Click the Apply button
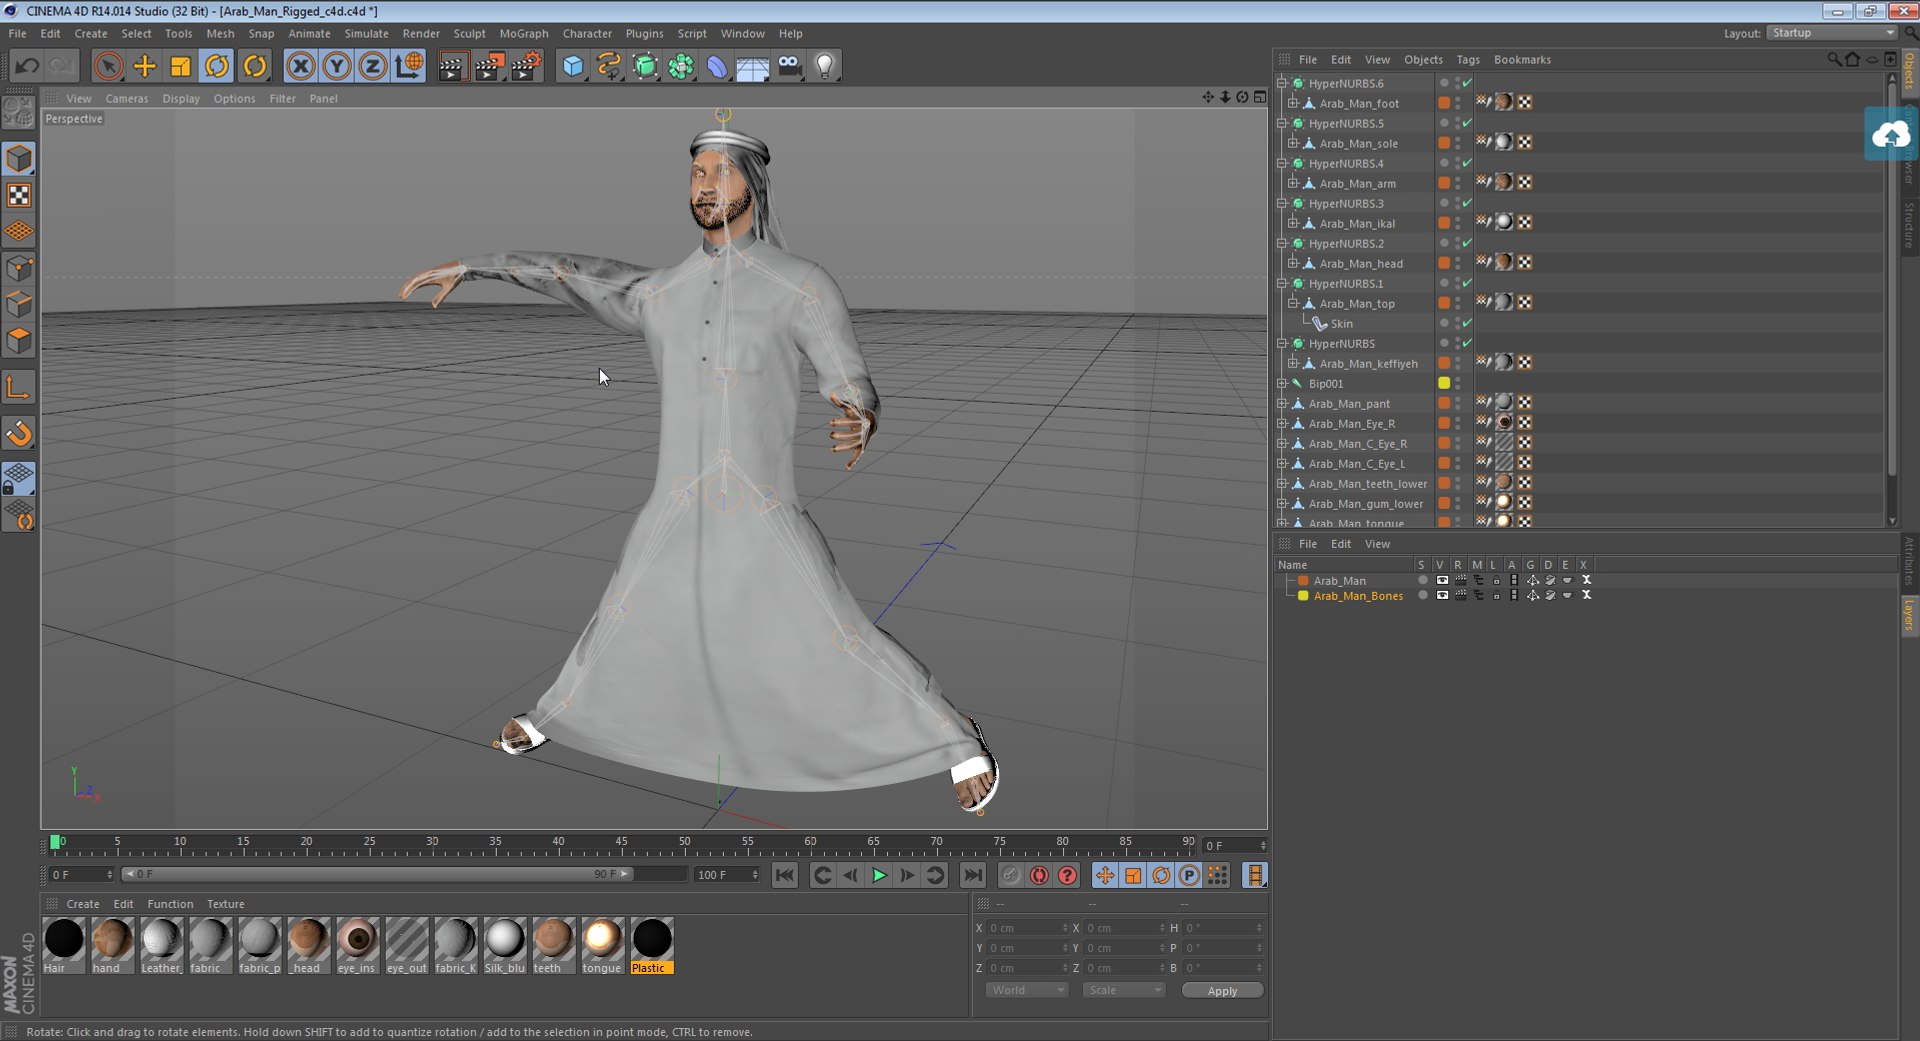 tap(1222, 990)
